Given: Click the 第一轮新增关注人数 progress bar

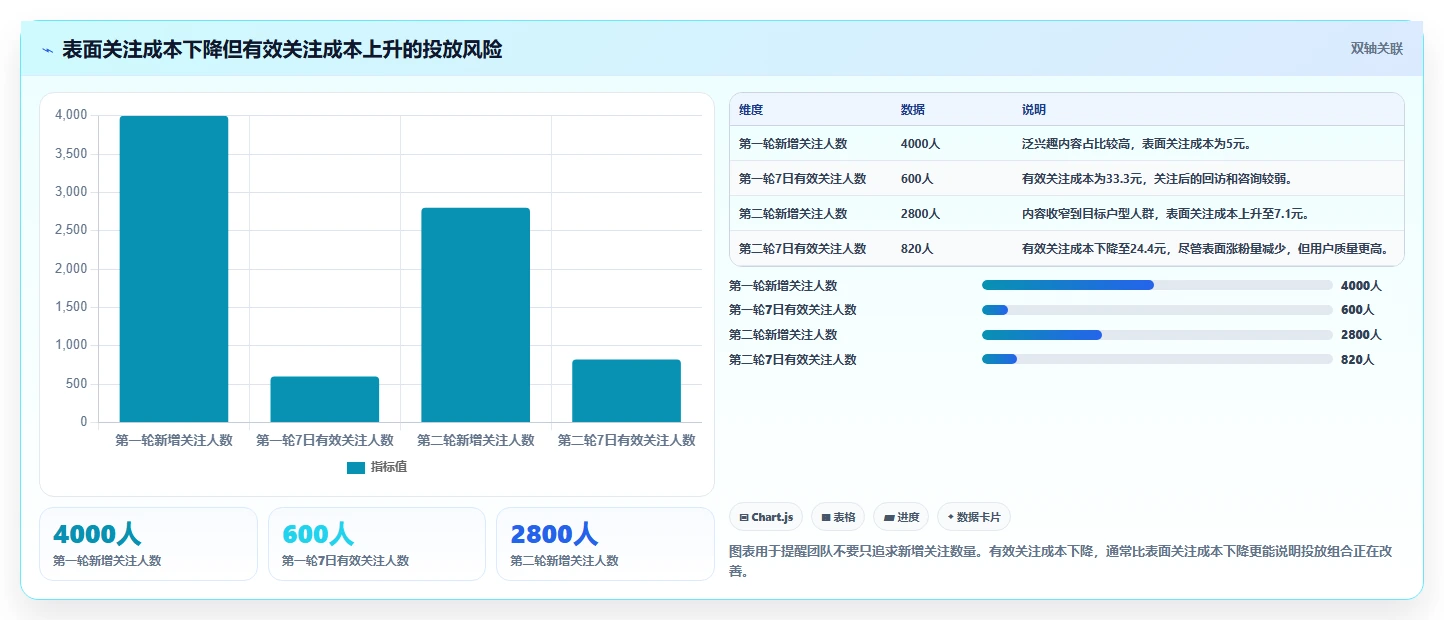Looking at the screenshot, I should pos(1157,285).
